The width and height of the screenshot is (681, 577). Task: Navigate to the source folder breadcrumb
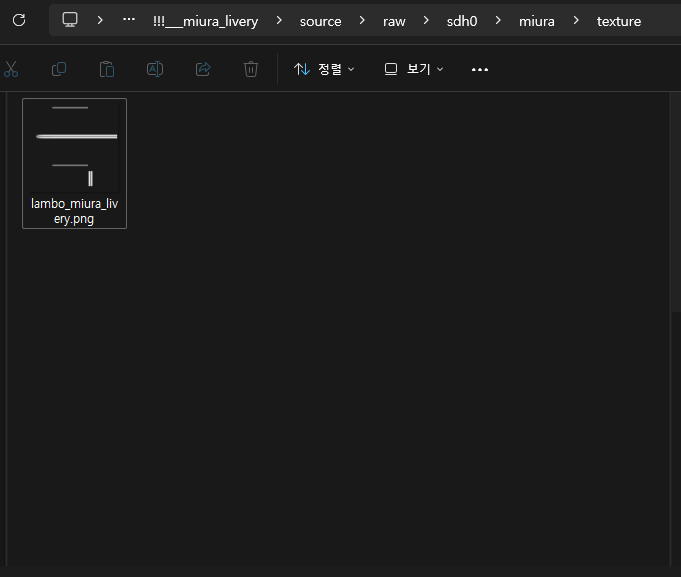point(320,21)
